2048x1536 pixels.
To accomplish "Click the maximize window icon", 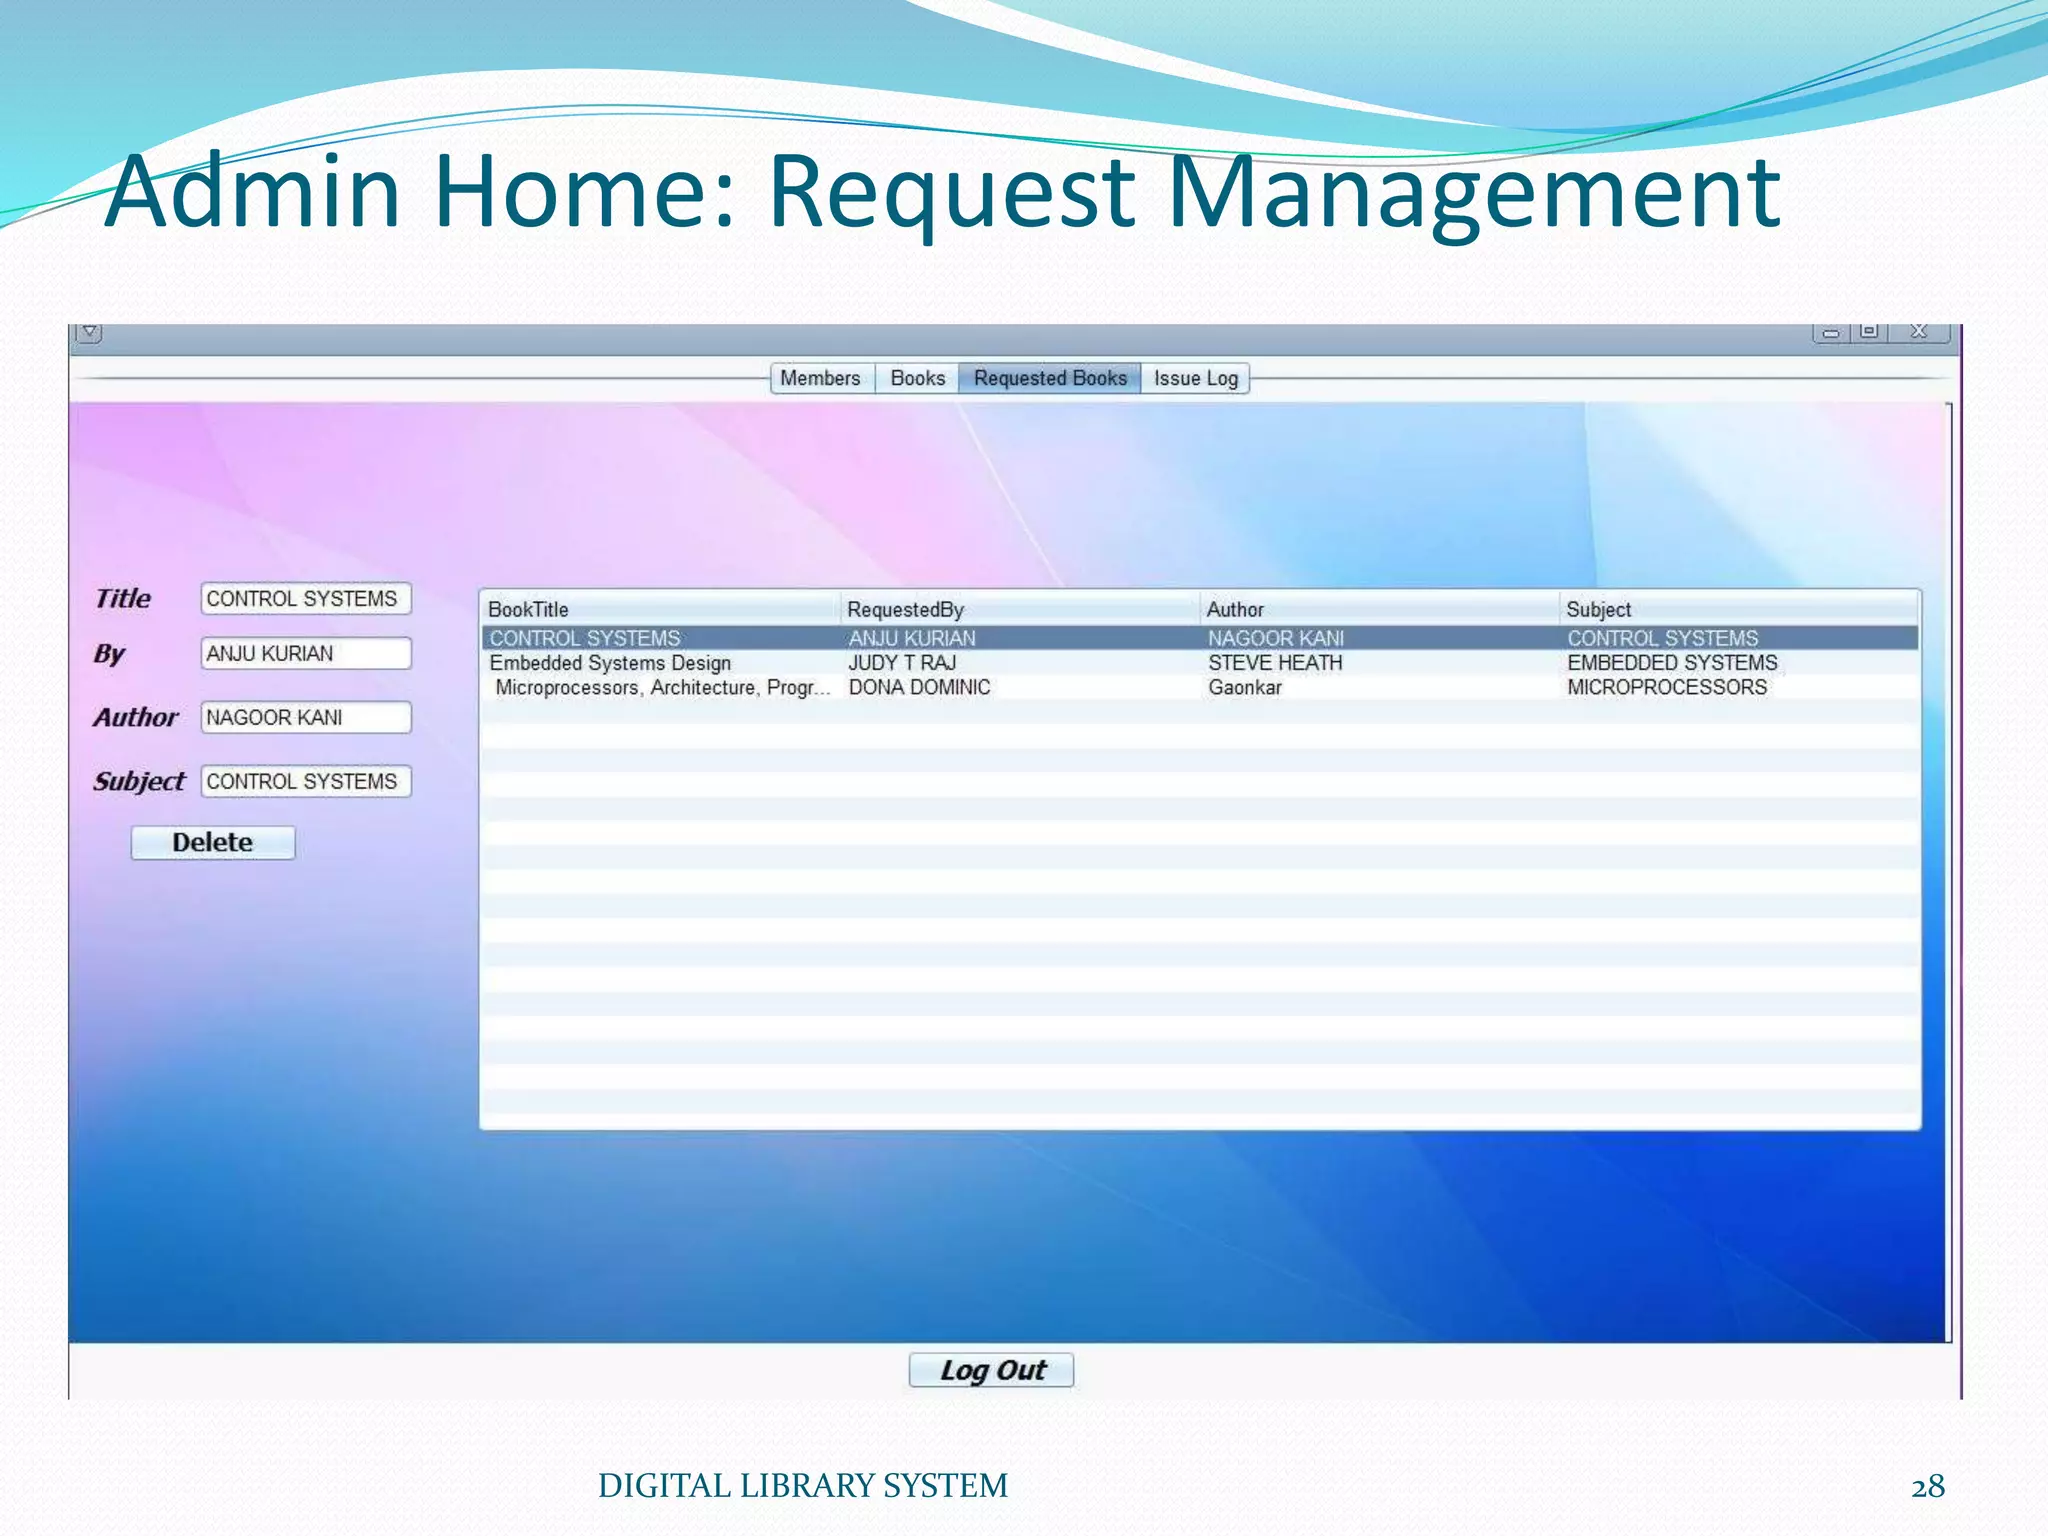I will [x=1869, y=331].
